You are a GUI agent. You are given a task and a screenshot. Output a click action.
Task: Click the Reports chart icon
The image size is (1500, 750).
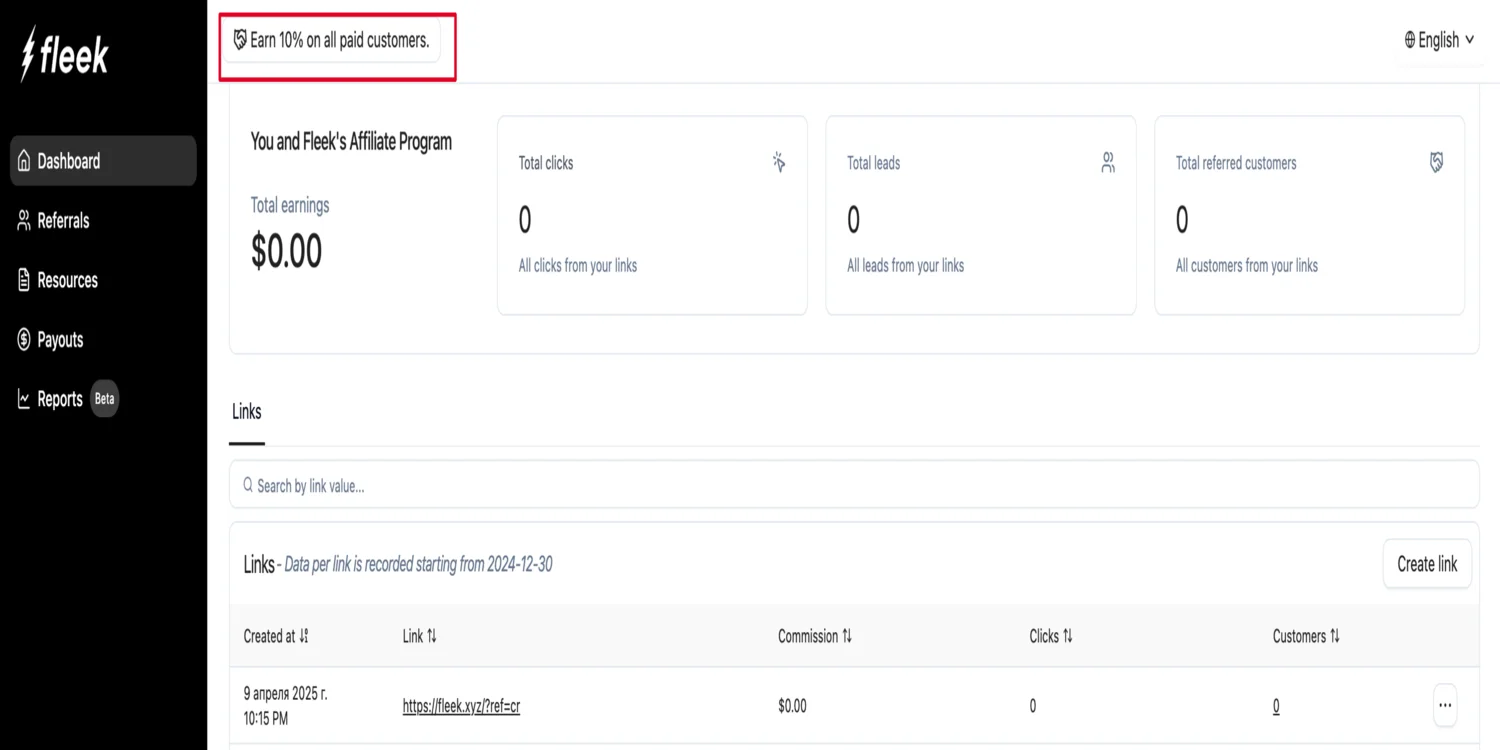[24, 399]
